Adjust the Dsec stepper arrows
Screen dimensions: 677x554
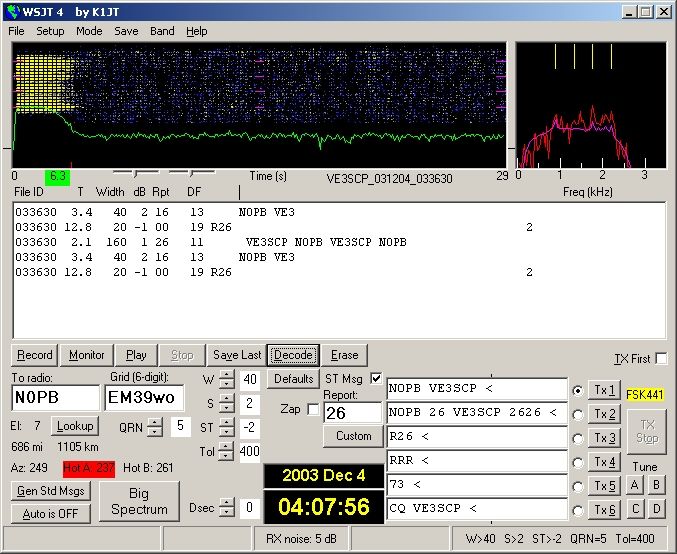(227, 507)
